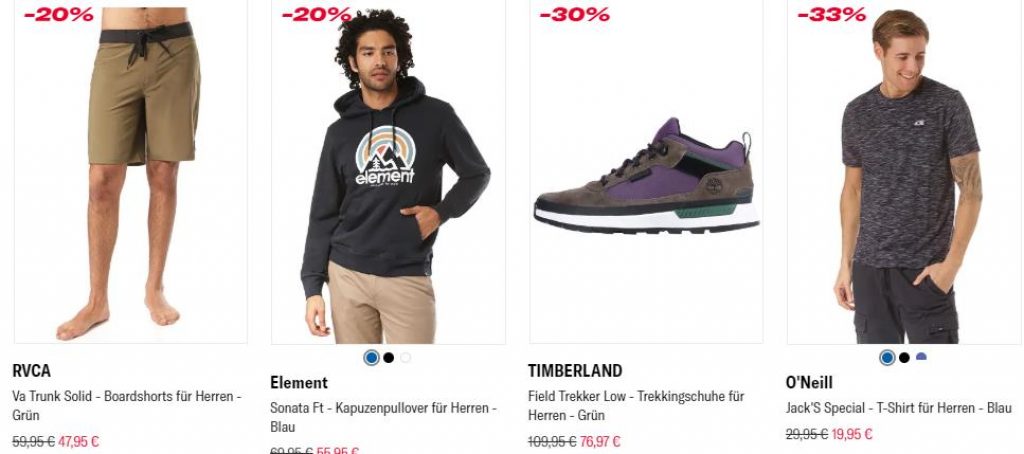Select black color swatch for O'Neill T-shirt
Screen dimensions: 1024x454
[x=904, y=357]
